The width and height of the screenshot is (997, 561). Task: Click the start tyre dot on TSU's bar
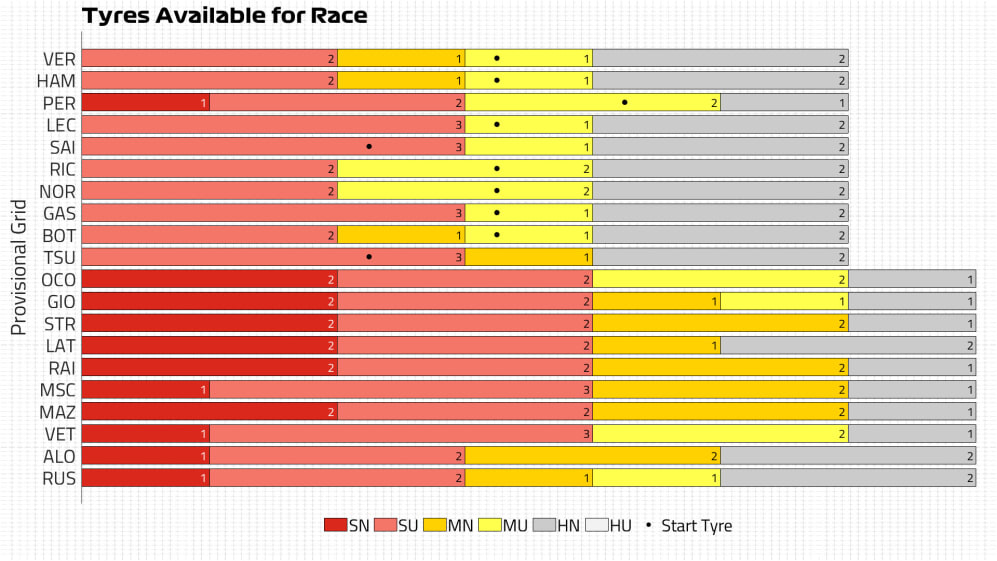[369, 256]
